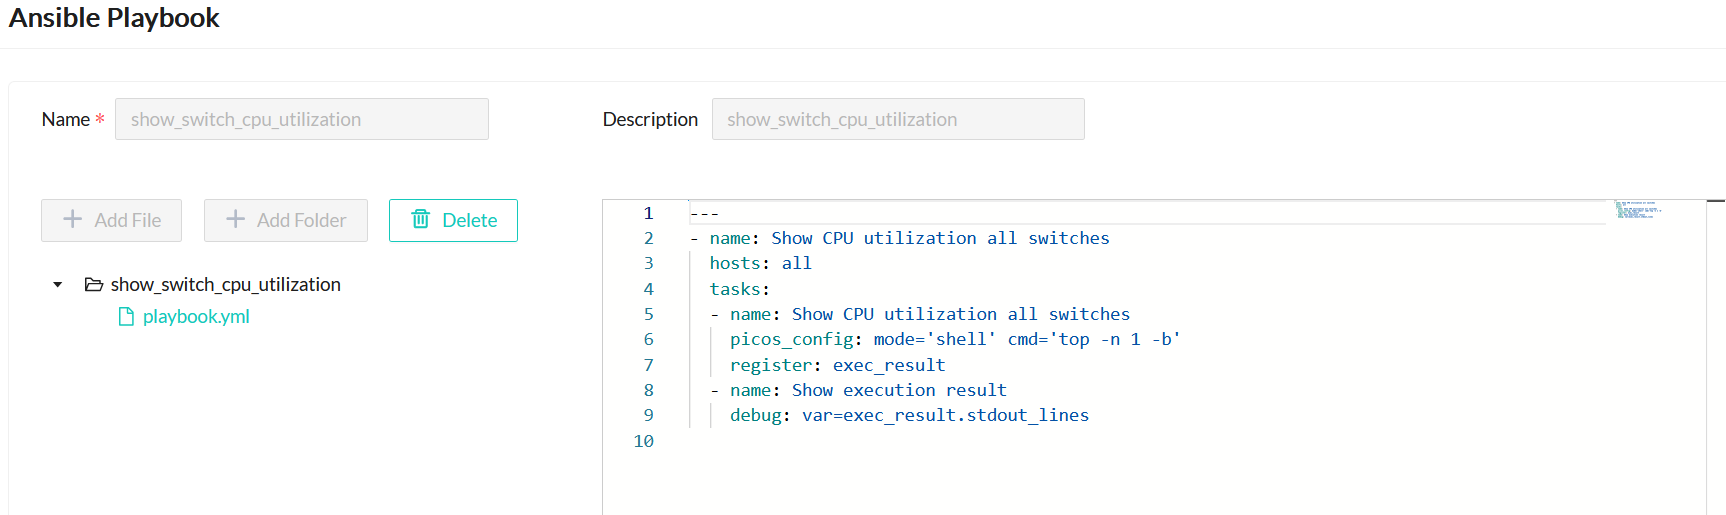The height and width of the screenshot is (515, 1726).
Task: Place cursor on the '---' first line
Action: coord(704,213)
